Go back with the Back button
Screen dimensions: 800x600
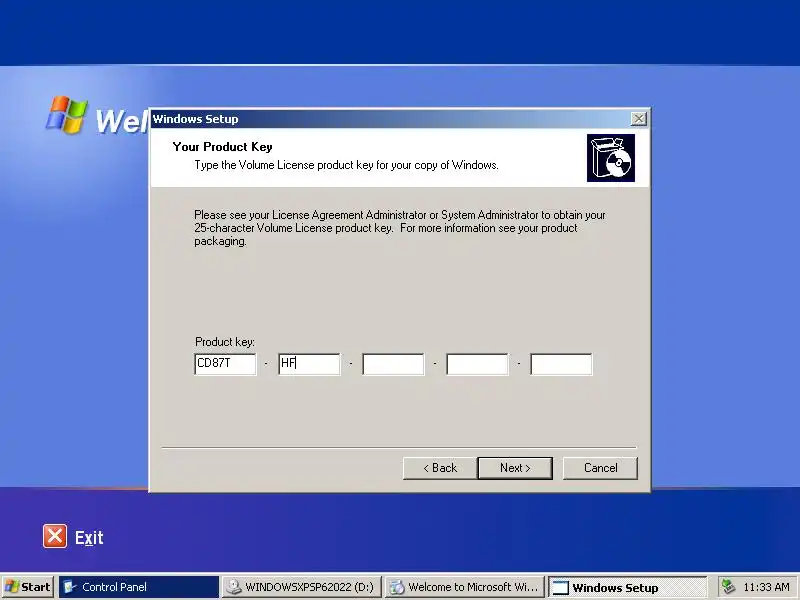click(440, 468)
